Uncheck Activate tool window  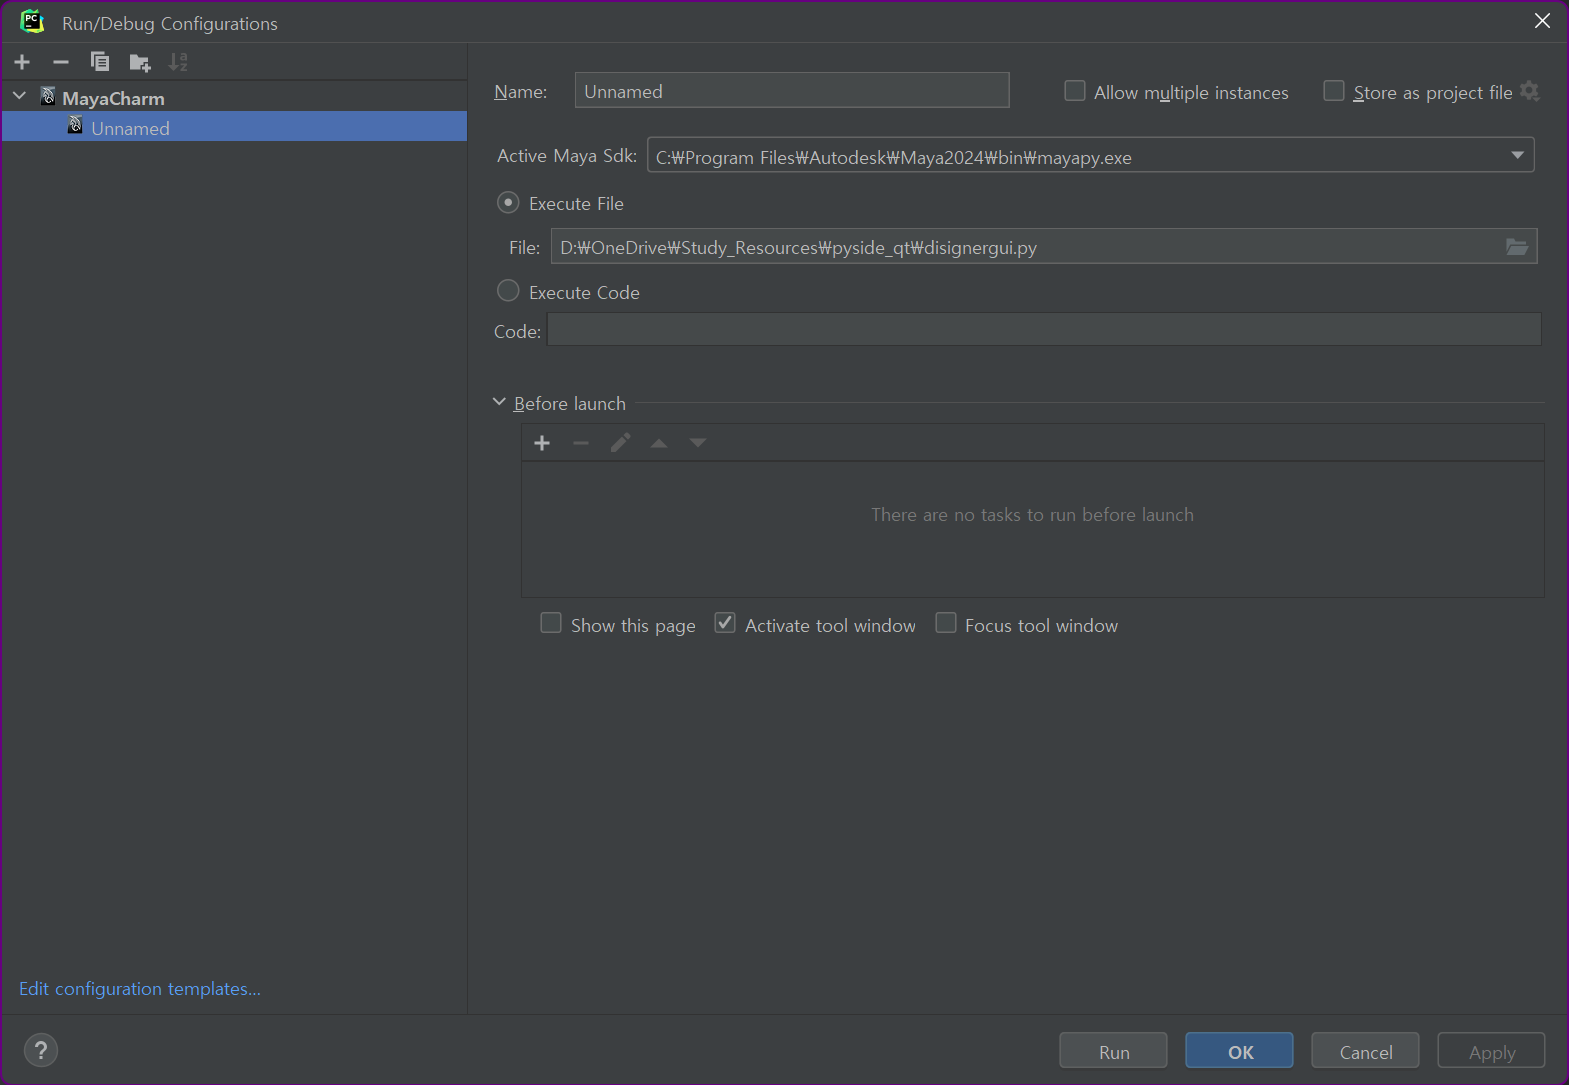[x=725, y=623]
